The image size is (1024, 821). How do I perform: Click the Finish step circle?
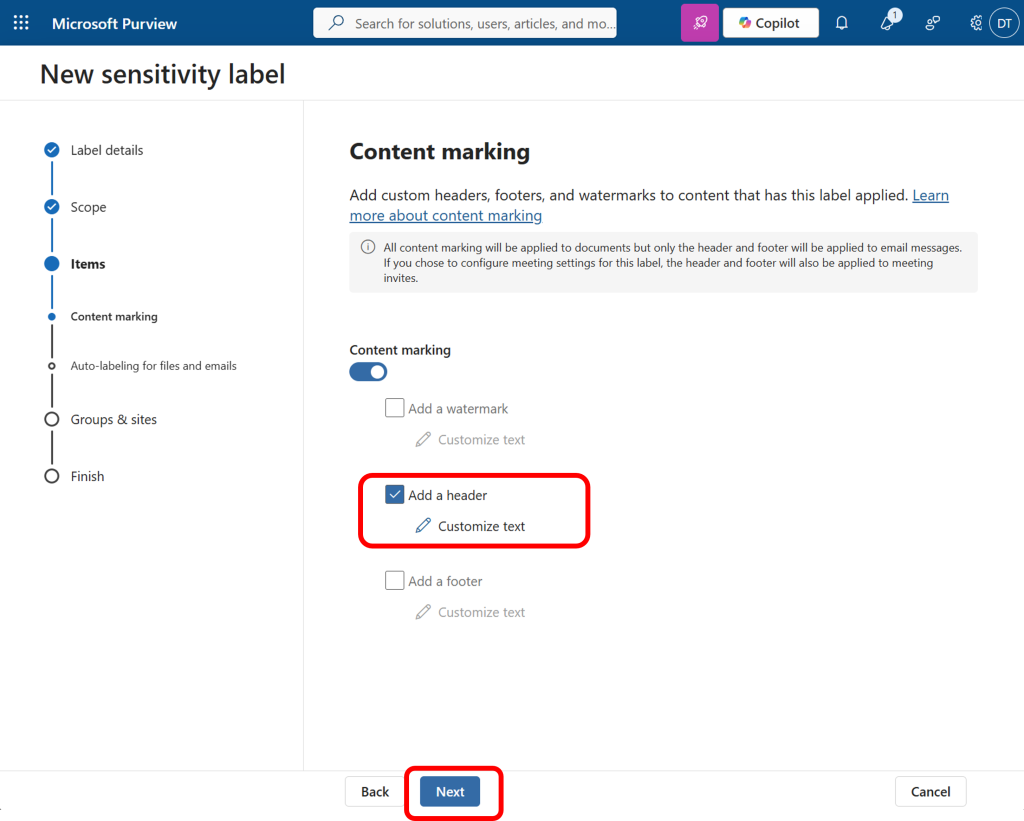[x=52, y=476]
